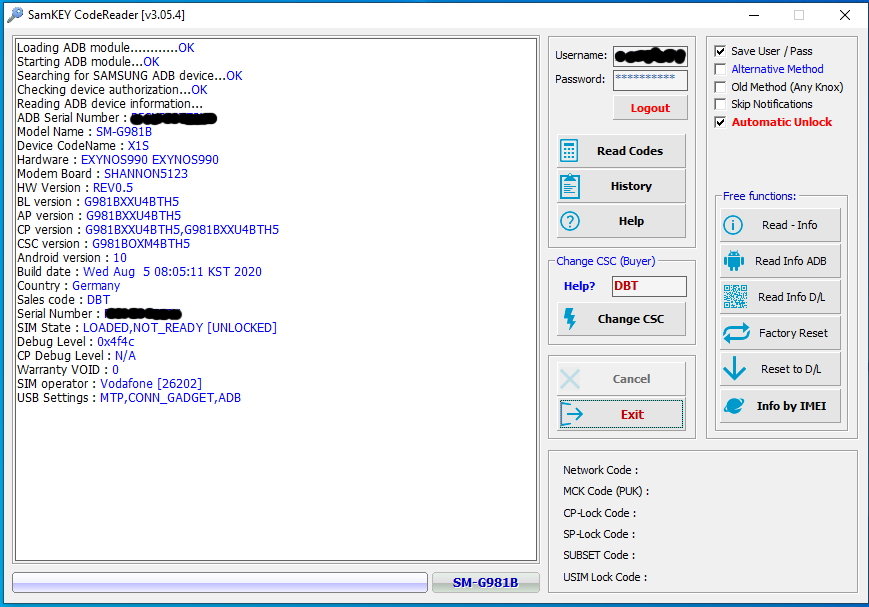Click the looping arrows Factory Reset icon
Screen dimensions: 869x607
click(736, 333)
